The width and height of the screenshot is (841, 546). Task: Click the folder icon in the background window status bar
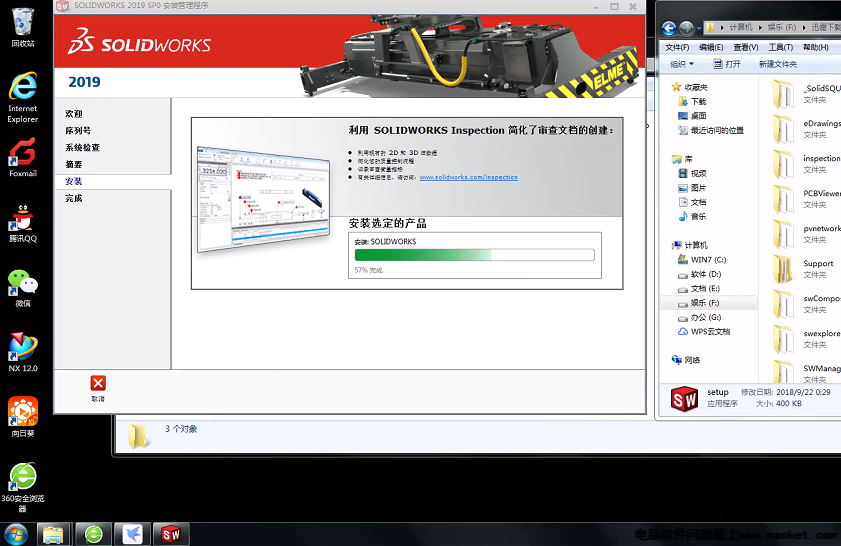click(138, 435)
